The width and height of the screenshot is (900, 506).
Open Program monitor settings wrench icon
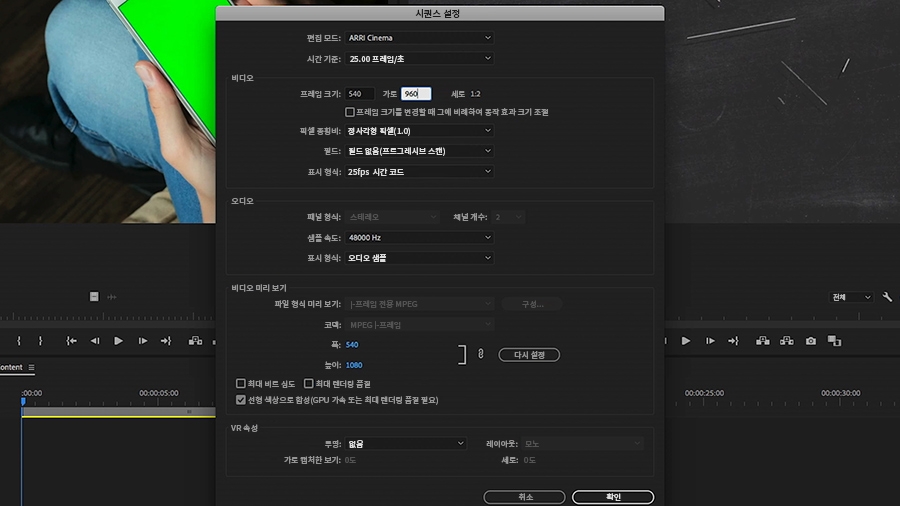point(887,297)
